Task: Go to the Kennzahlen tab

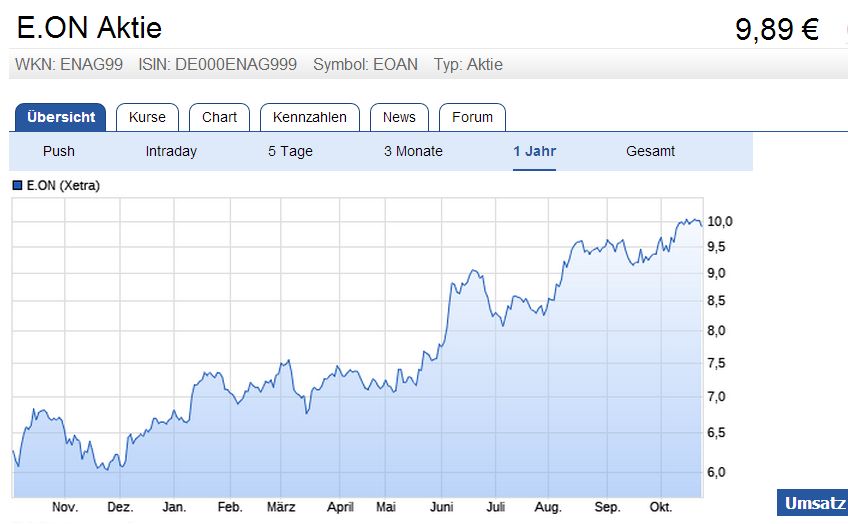Action: click(310, 117)
